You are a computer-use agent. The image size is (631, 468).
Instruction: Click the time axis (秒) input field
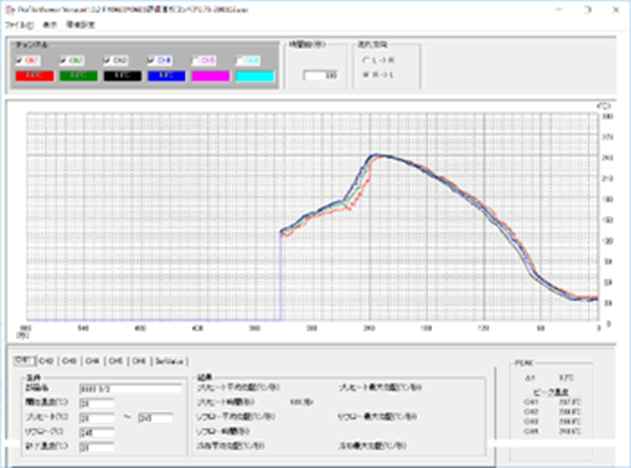[318, 74]
